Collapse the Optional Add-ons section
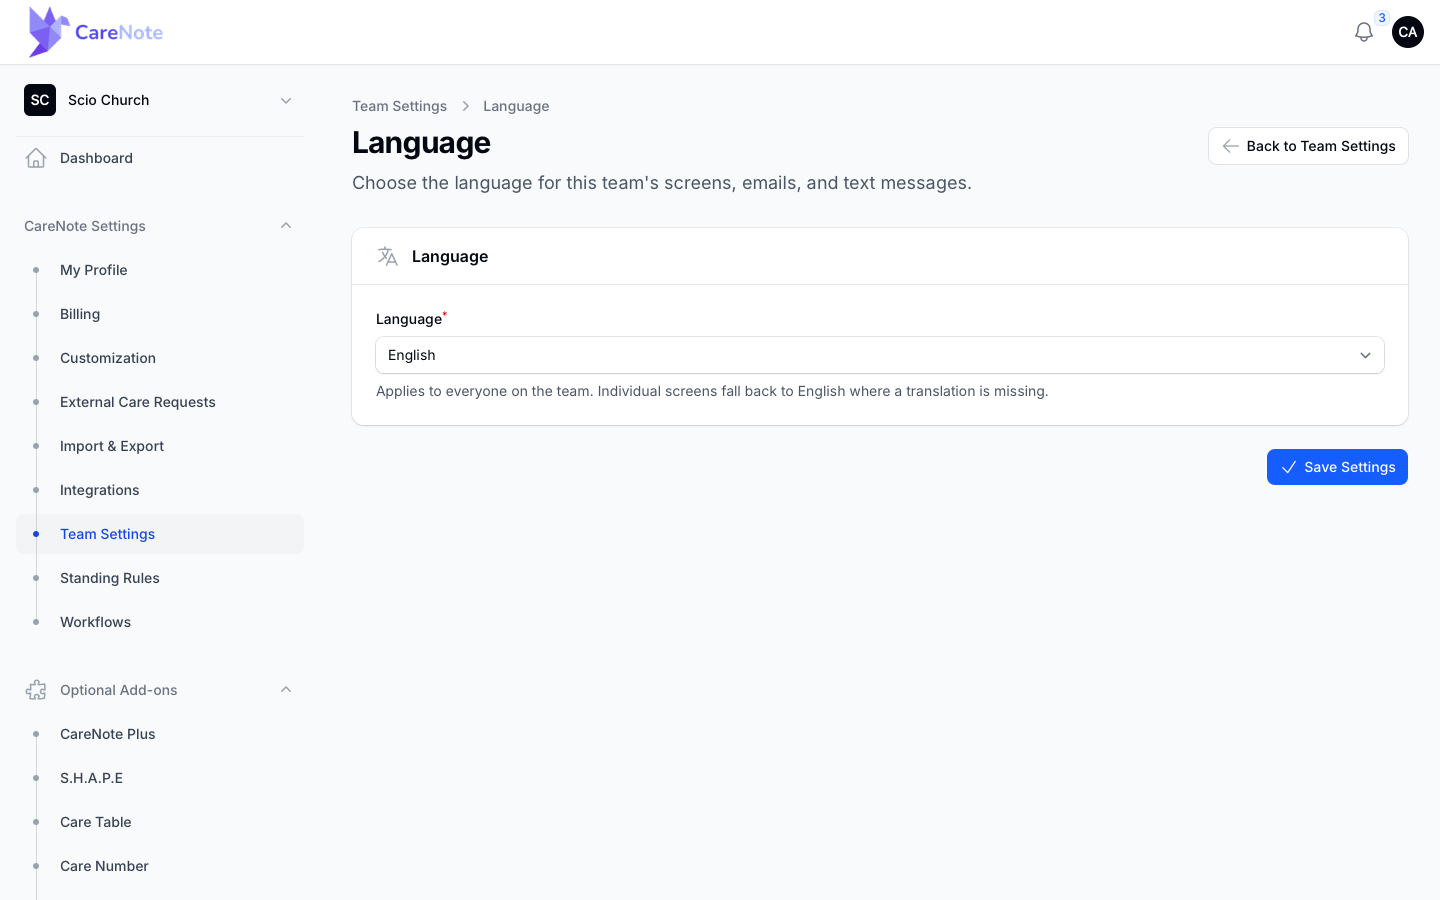 (160, 690)
